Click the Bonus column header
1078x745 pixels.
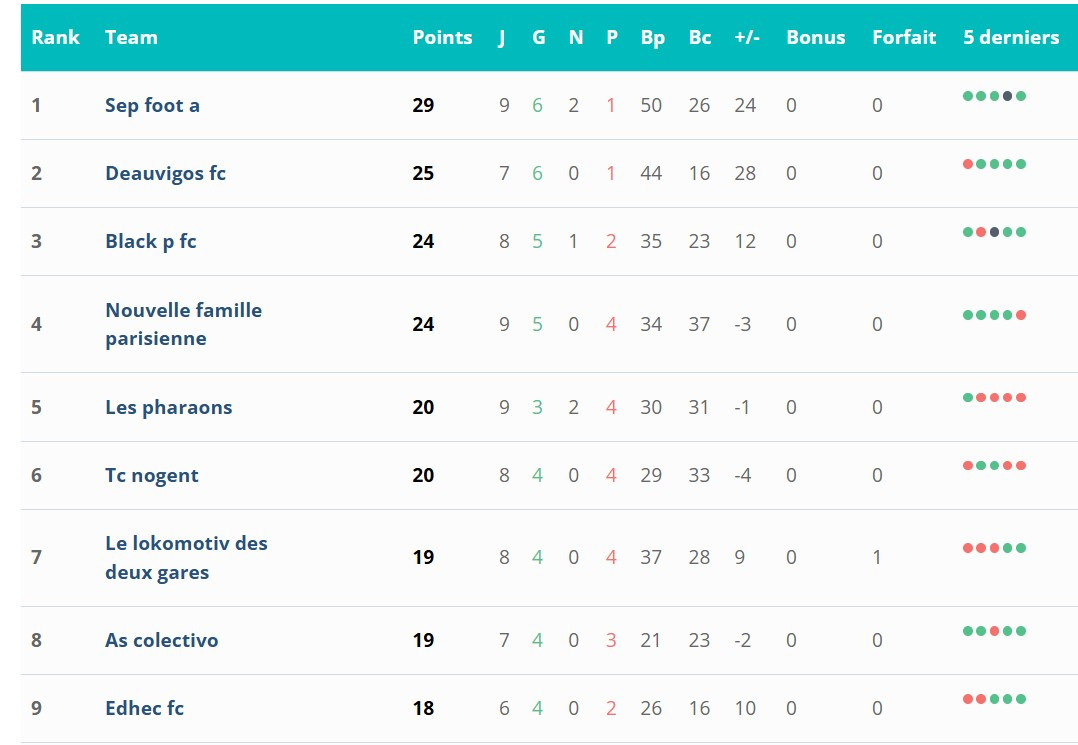815,37
